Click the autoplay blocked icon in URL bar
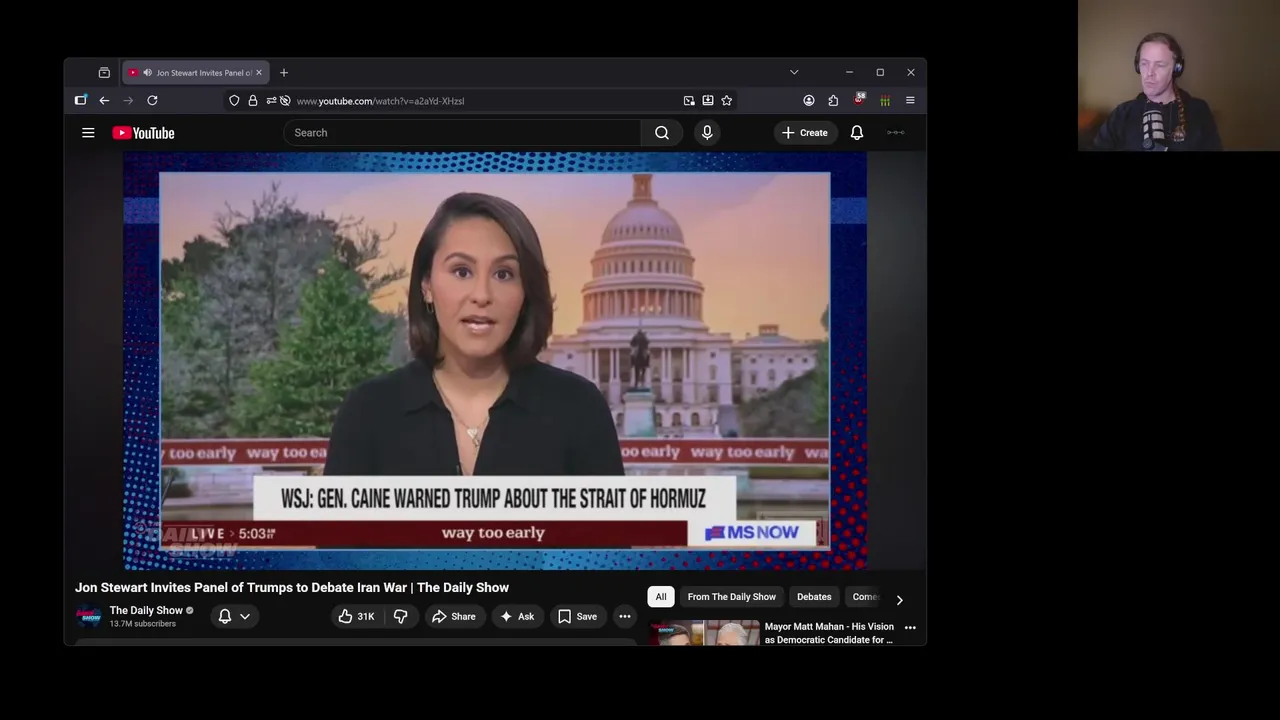The width and height of the screenshot is (1280, 720). (285, 101)
